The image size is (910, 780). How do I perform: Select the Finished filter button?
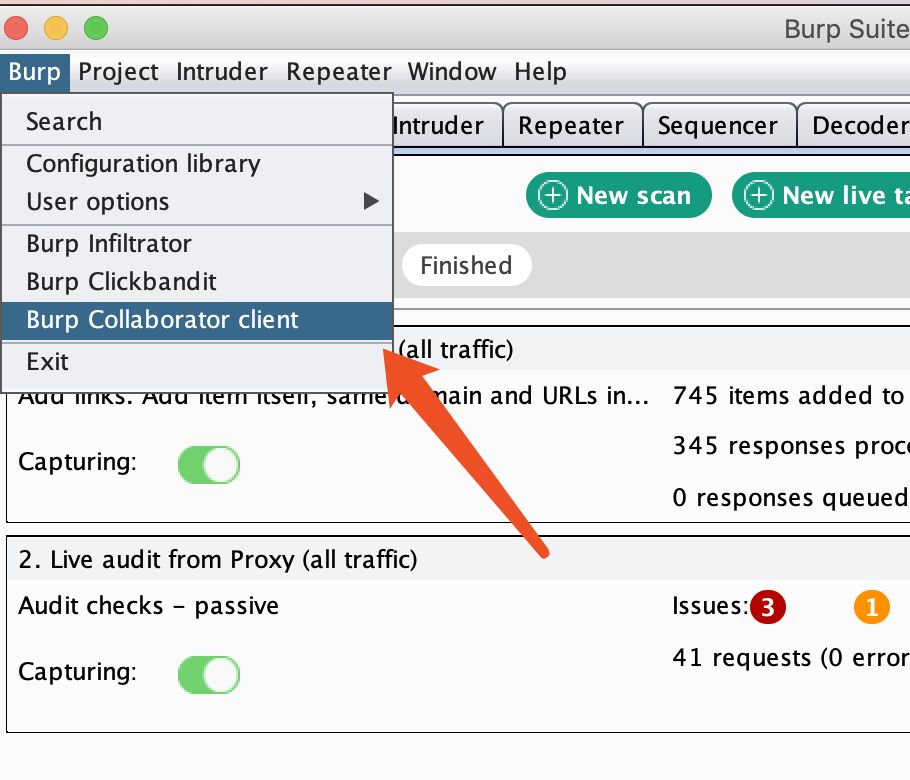(466, 265)
